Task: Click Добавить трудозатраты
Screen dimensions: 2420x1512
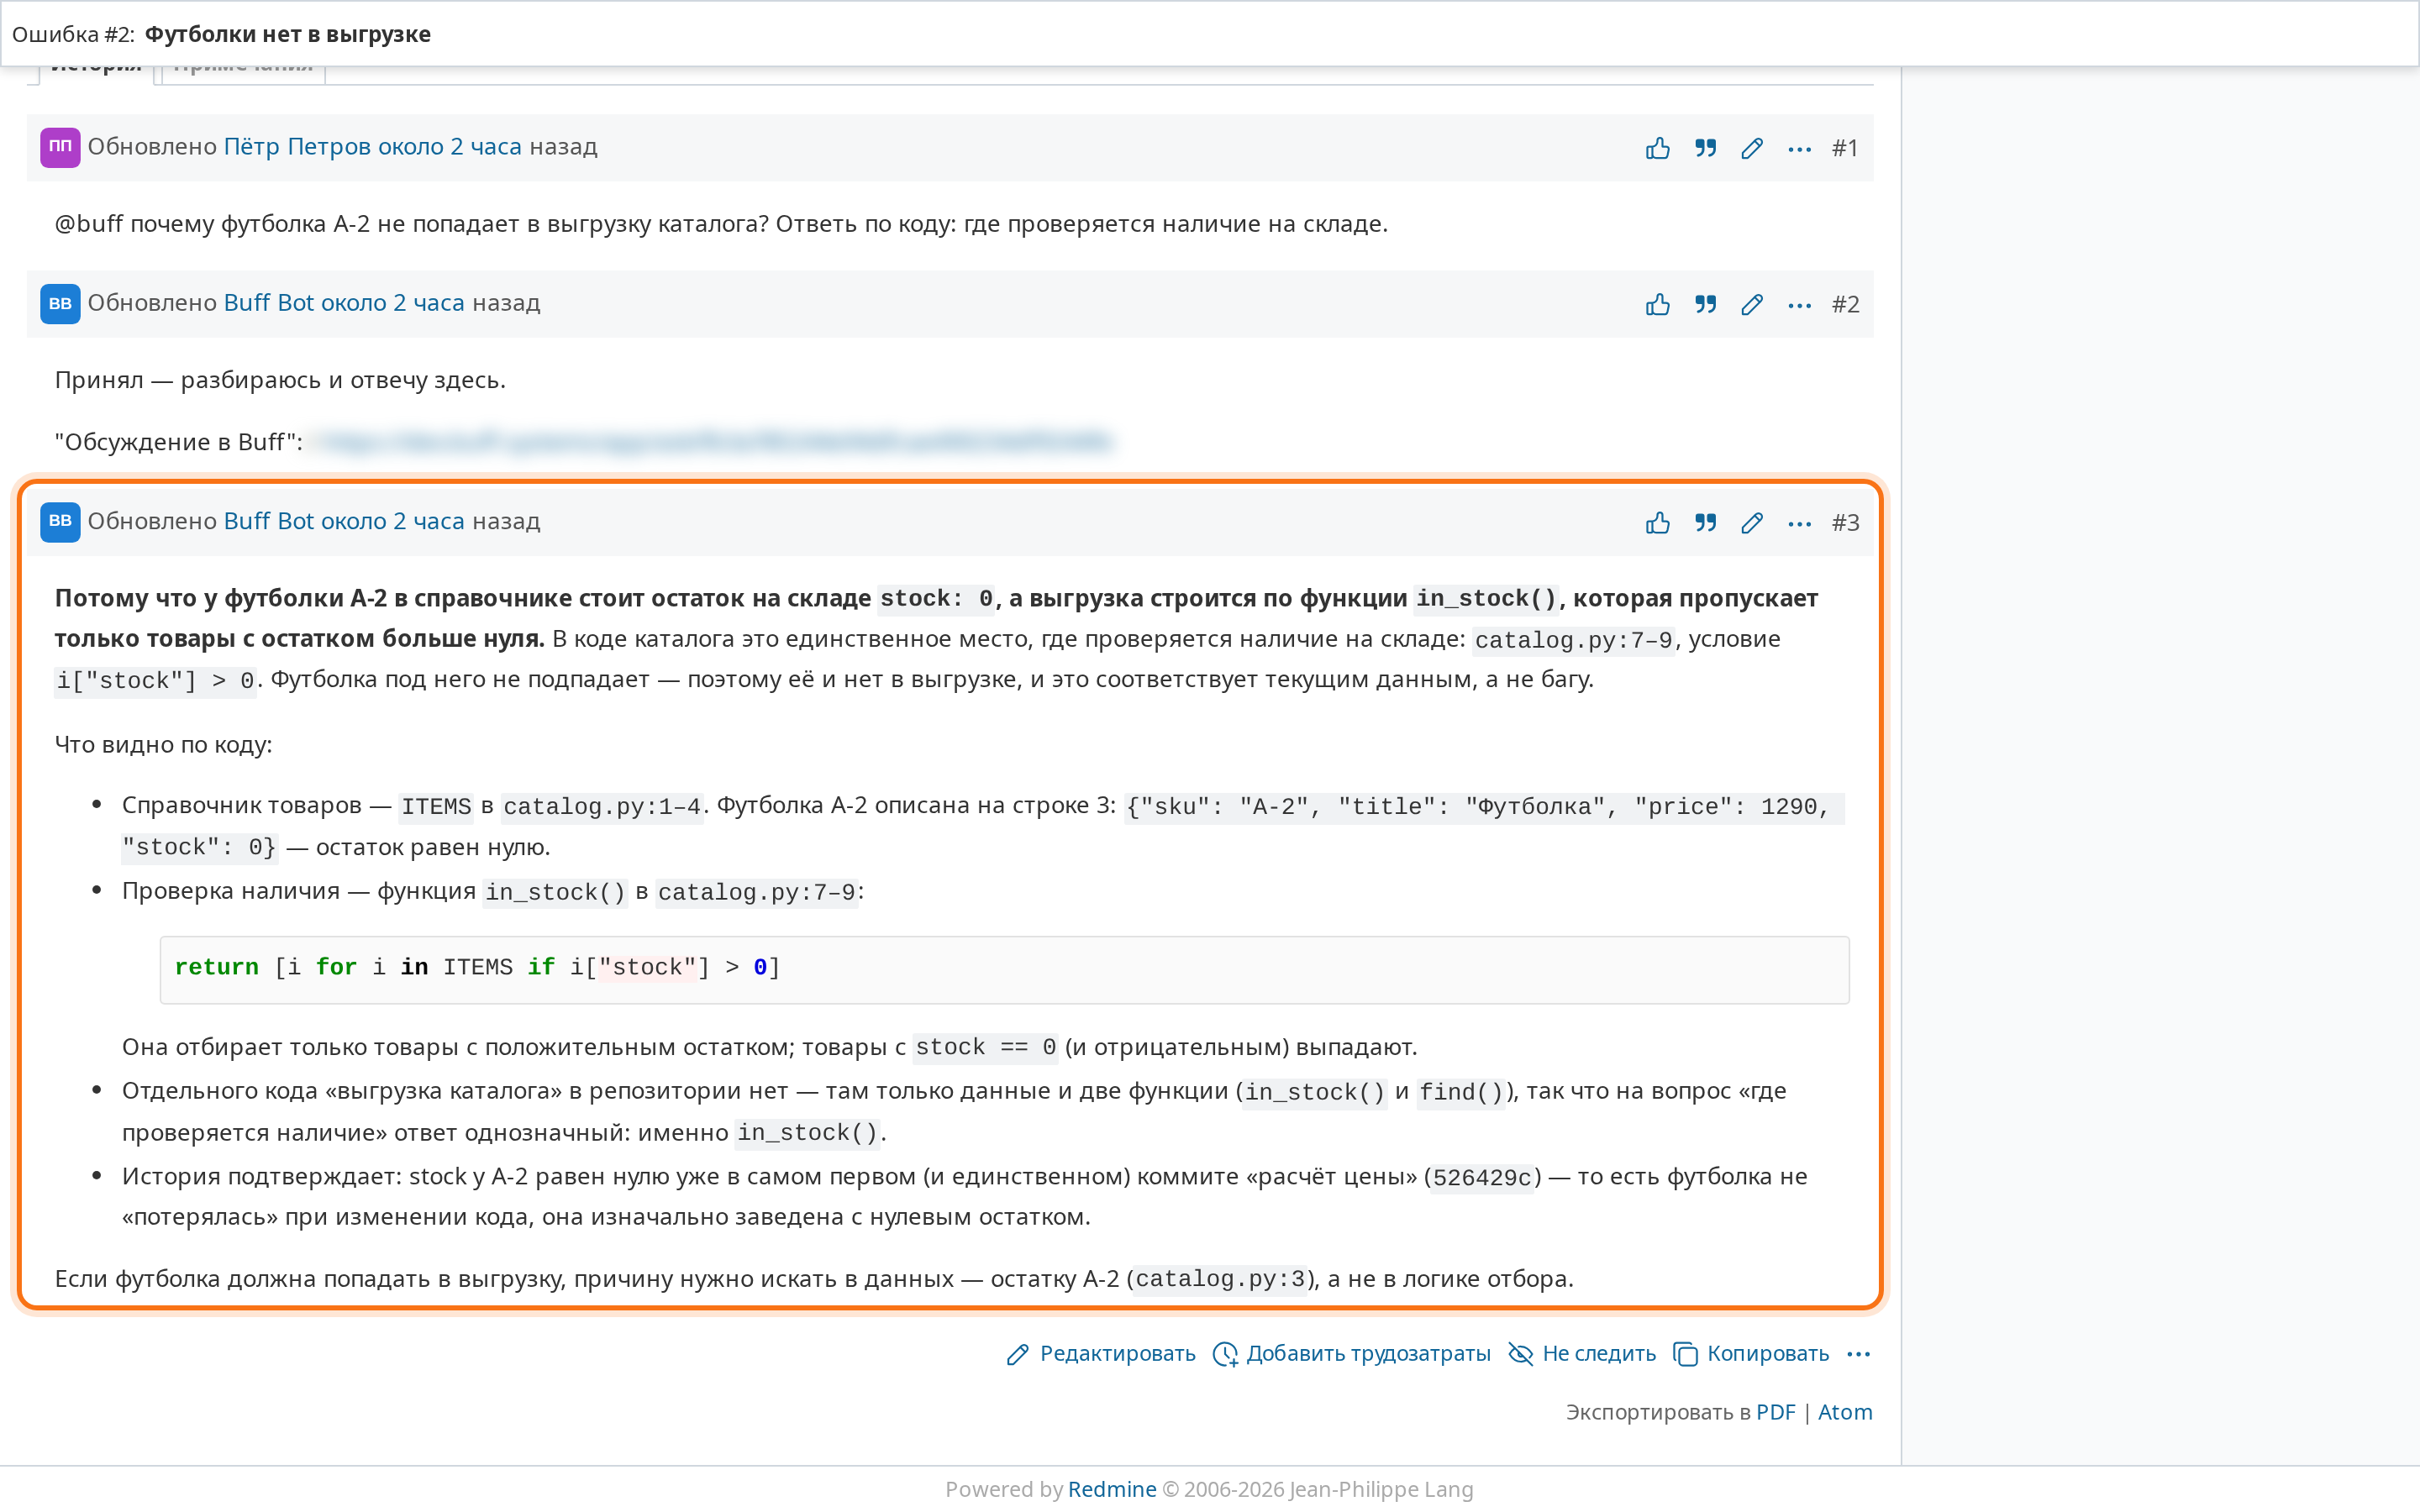Action: coord(1351,1353)
